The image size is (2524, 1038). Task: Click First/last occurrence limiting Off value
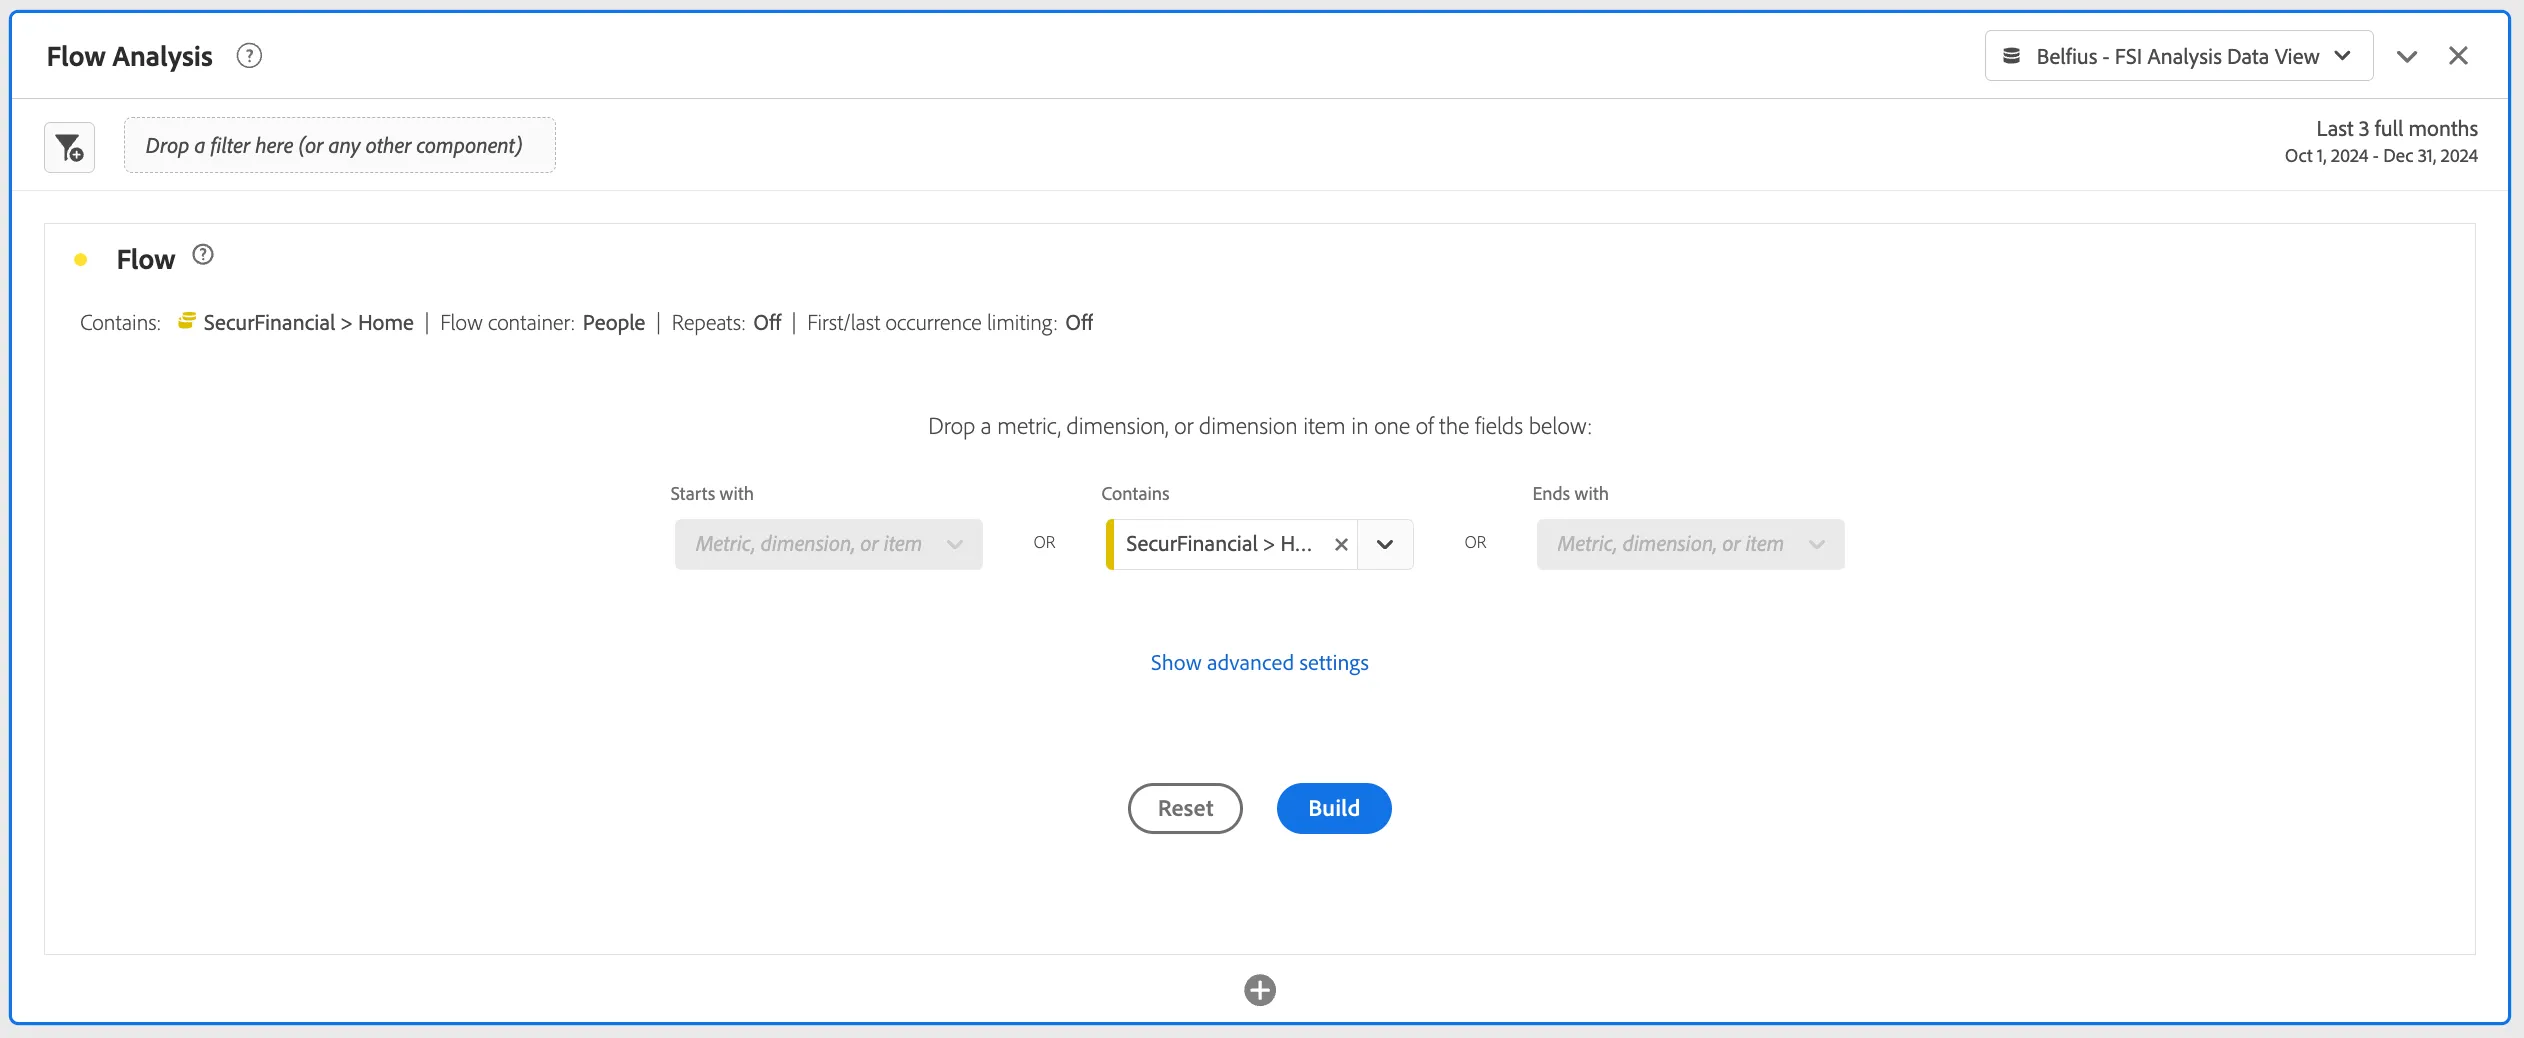tap(1079, 322)
